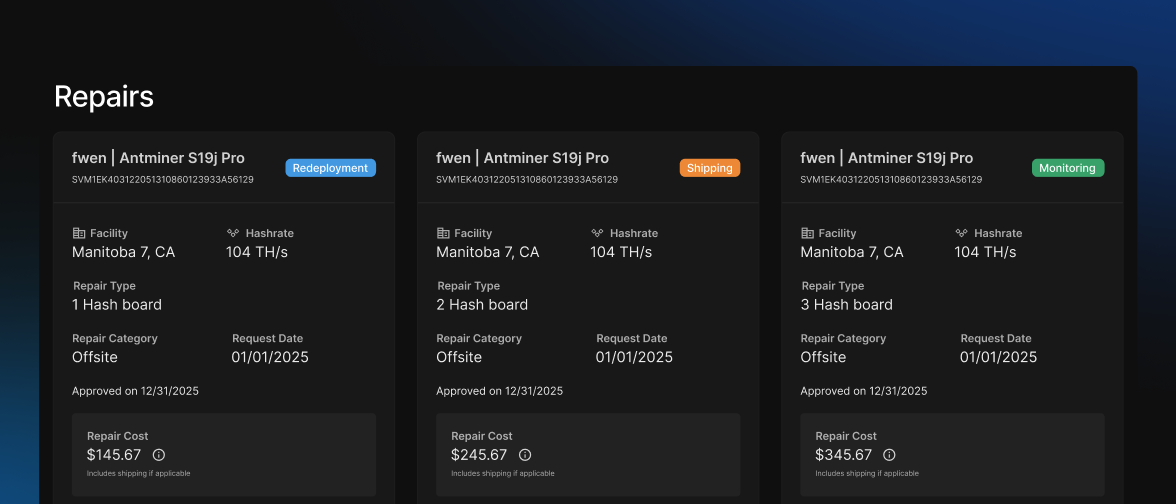This screenshot has height=504, width=1176.
Task: Click '104 TH/s' in the Monitoring card
Action: (986, 252)
